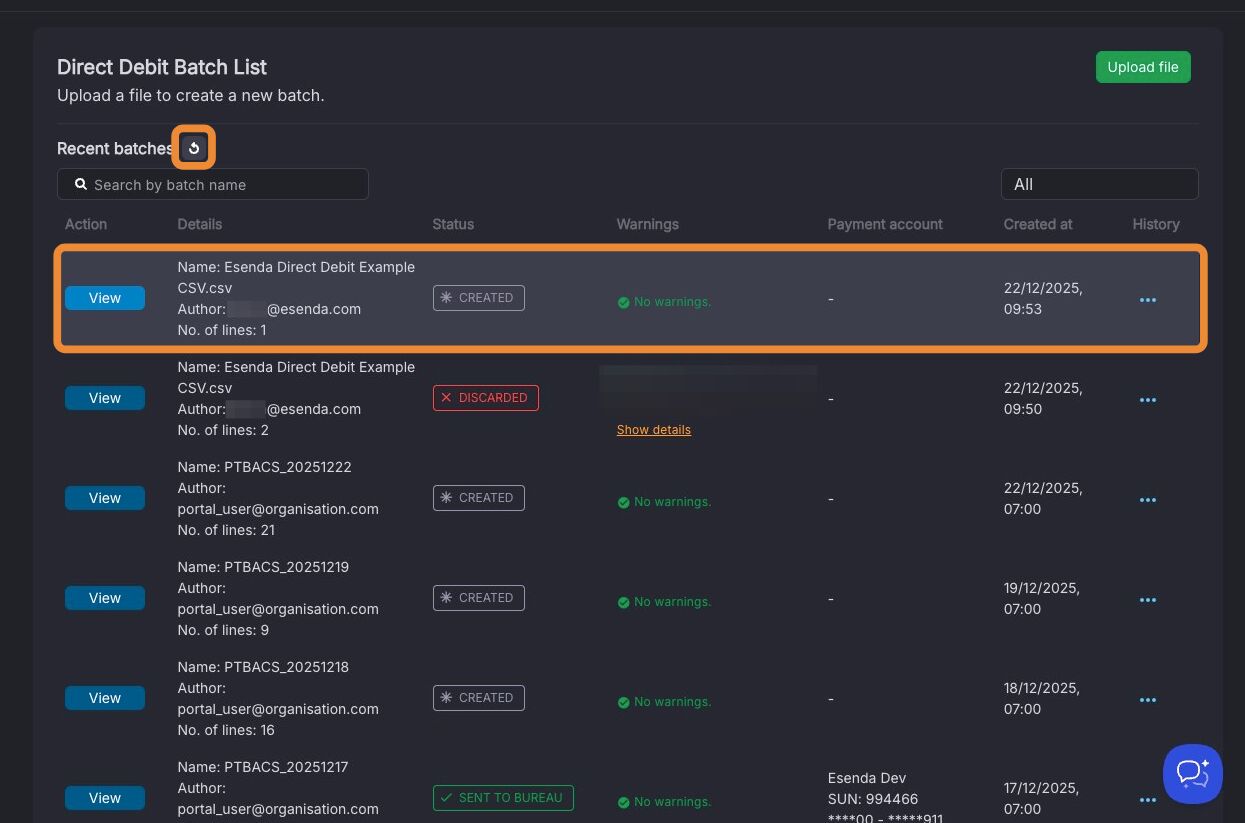Image resolution: width=1245 pixels, height=823 pixels.
Task: Click 'No. of lines: 21' text
Action: click(x=226, y=530)
